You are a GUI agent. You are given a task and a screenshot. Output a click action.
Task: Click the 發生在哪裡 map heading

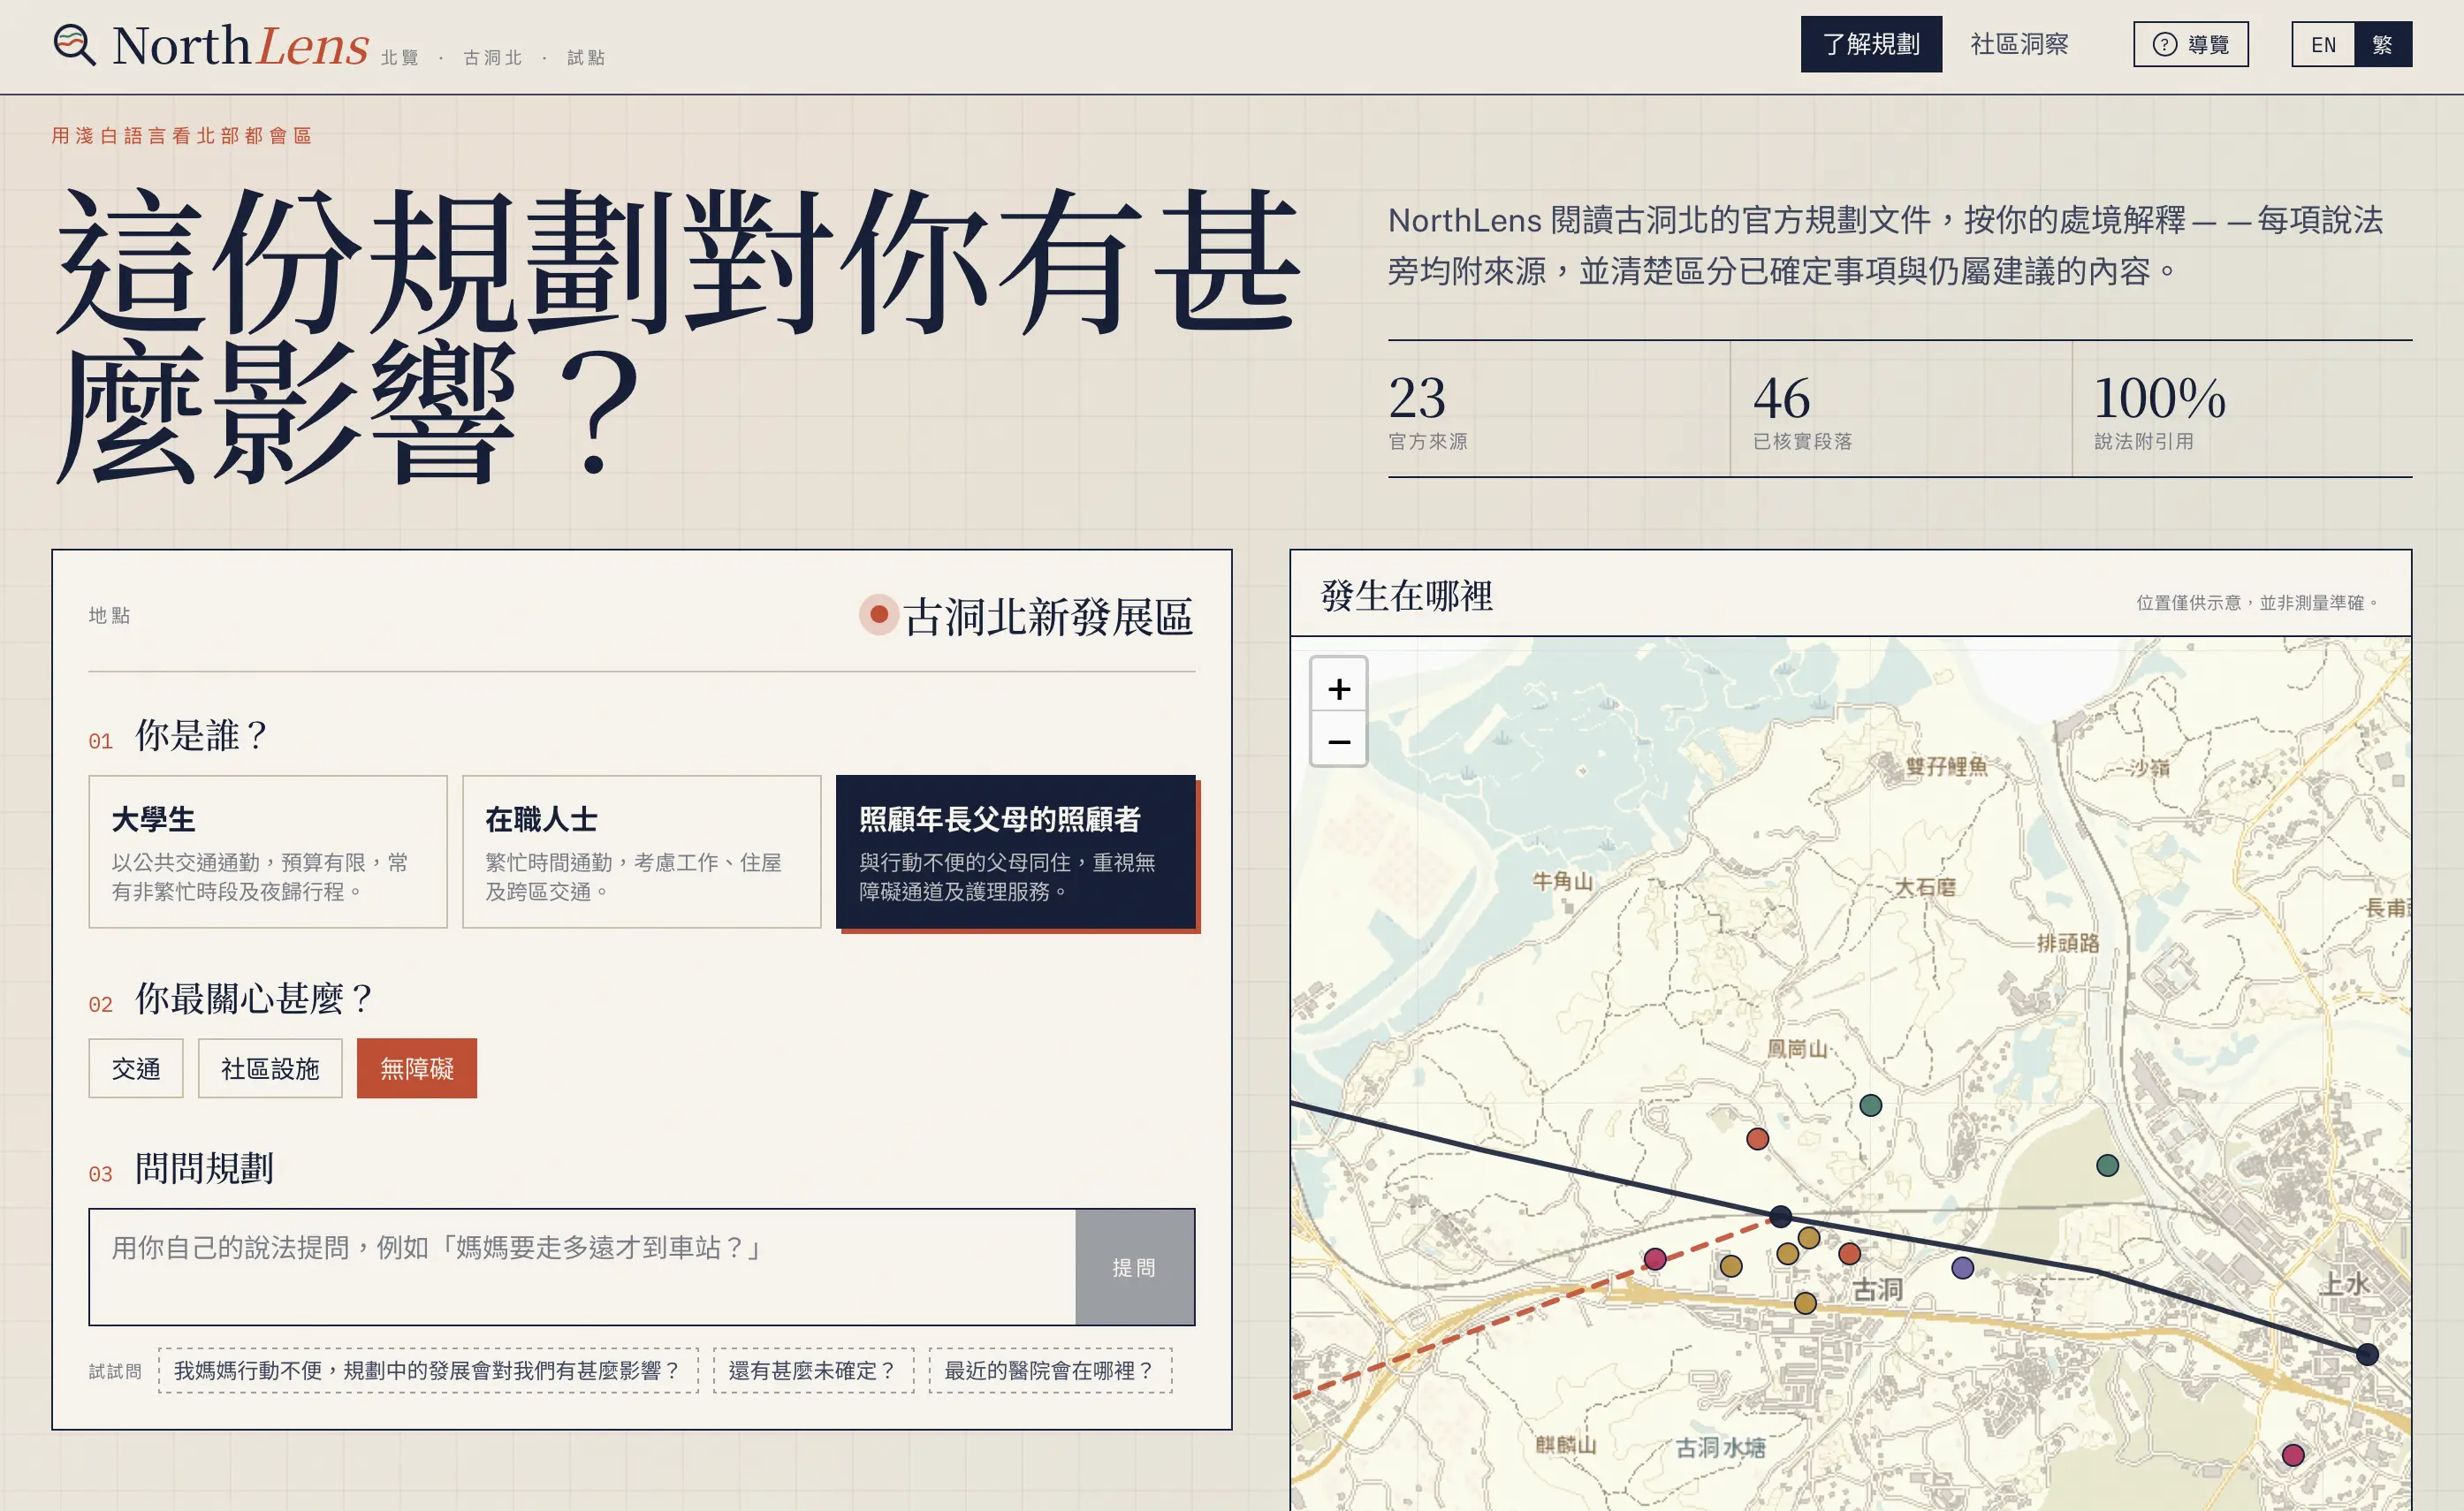point(1406,596)
